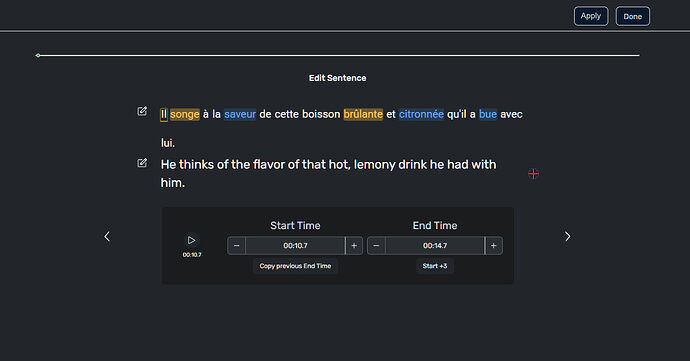Click the Start Time value field

click(x=295, y=246)
